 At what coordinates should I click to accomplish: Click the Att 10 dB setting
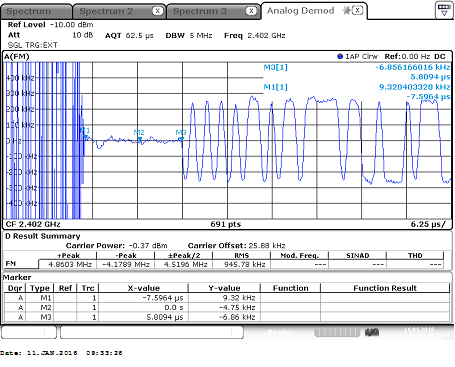point(50,35)
